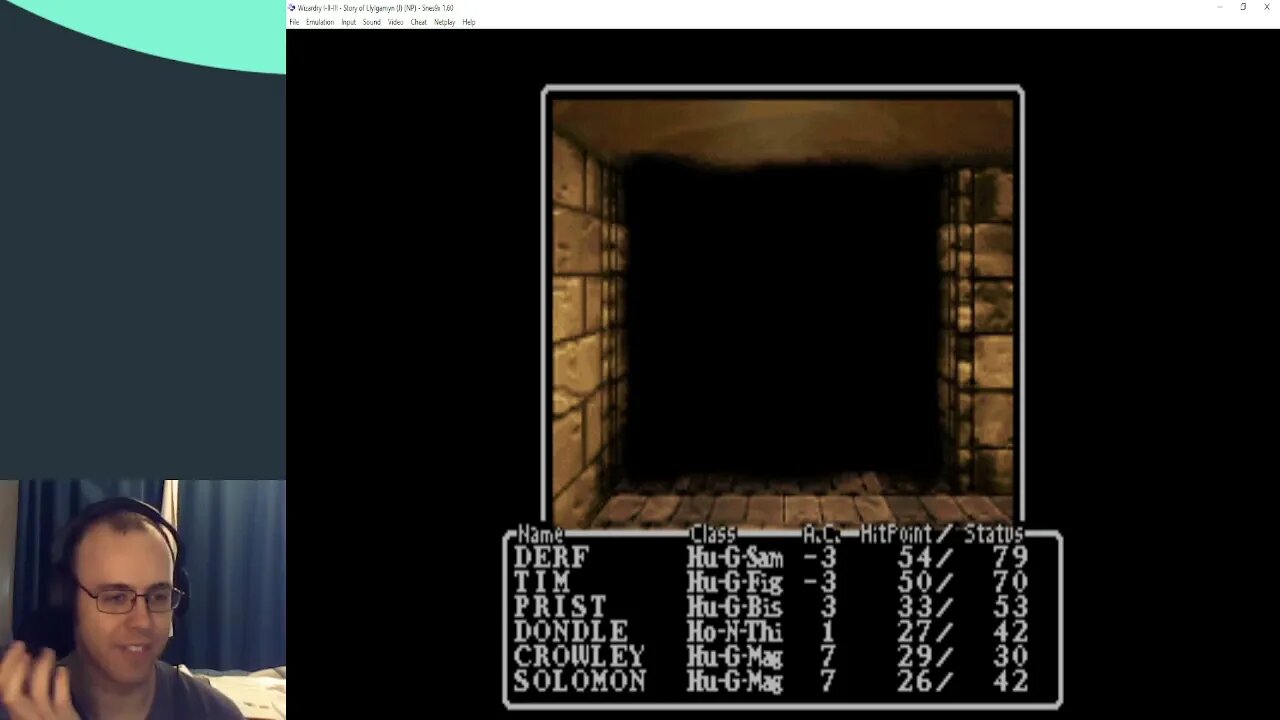1280x720 pixels.
Task: Click DERF's class Hu-G-Sam
Action: 735,558
